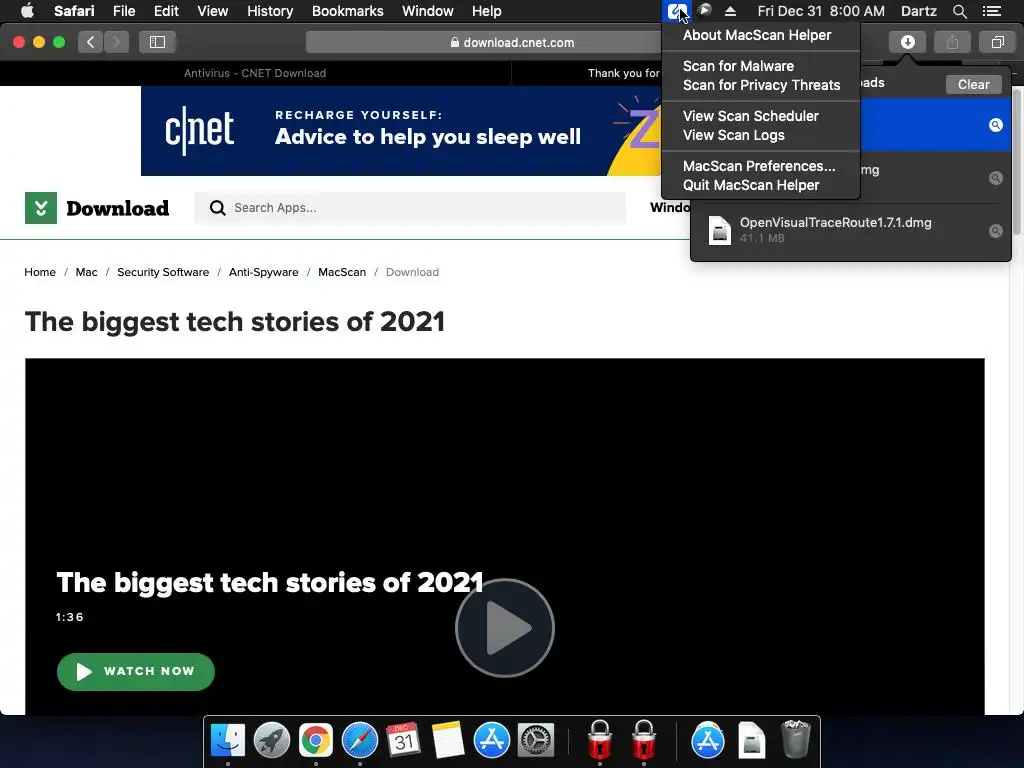Screen dimensions: 1024x768
Task: Play the biggest tech stories video
Action: (x=505, y=628)
